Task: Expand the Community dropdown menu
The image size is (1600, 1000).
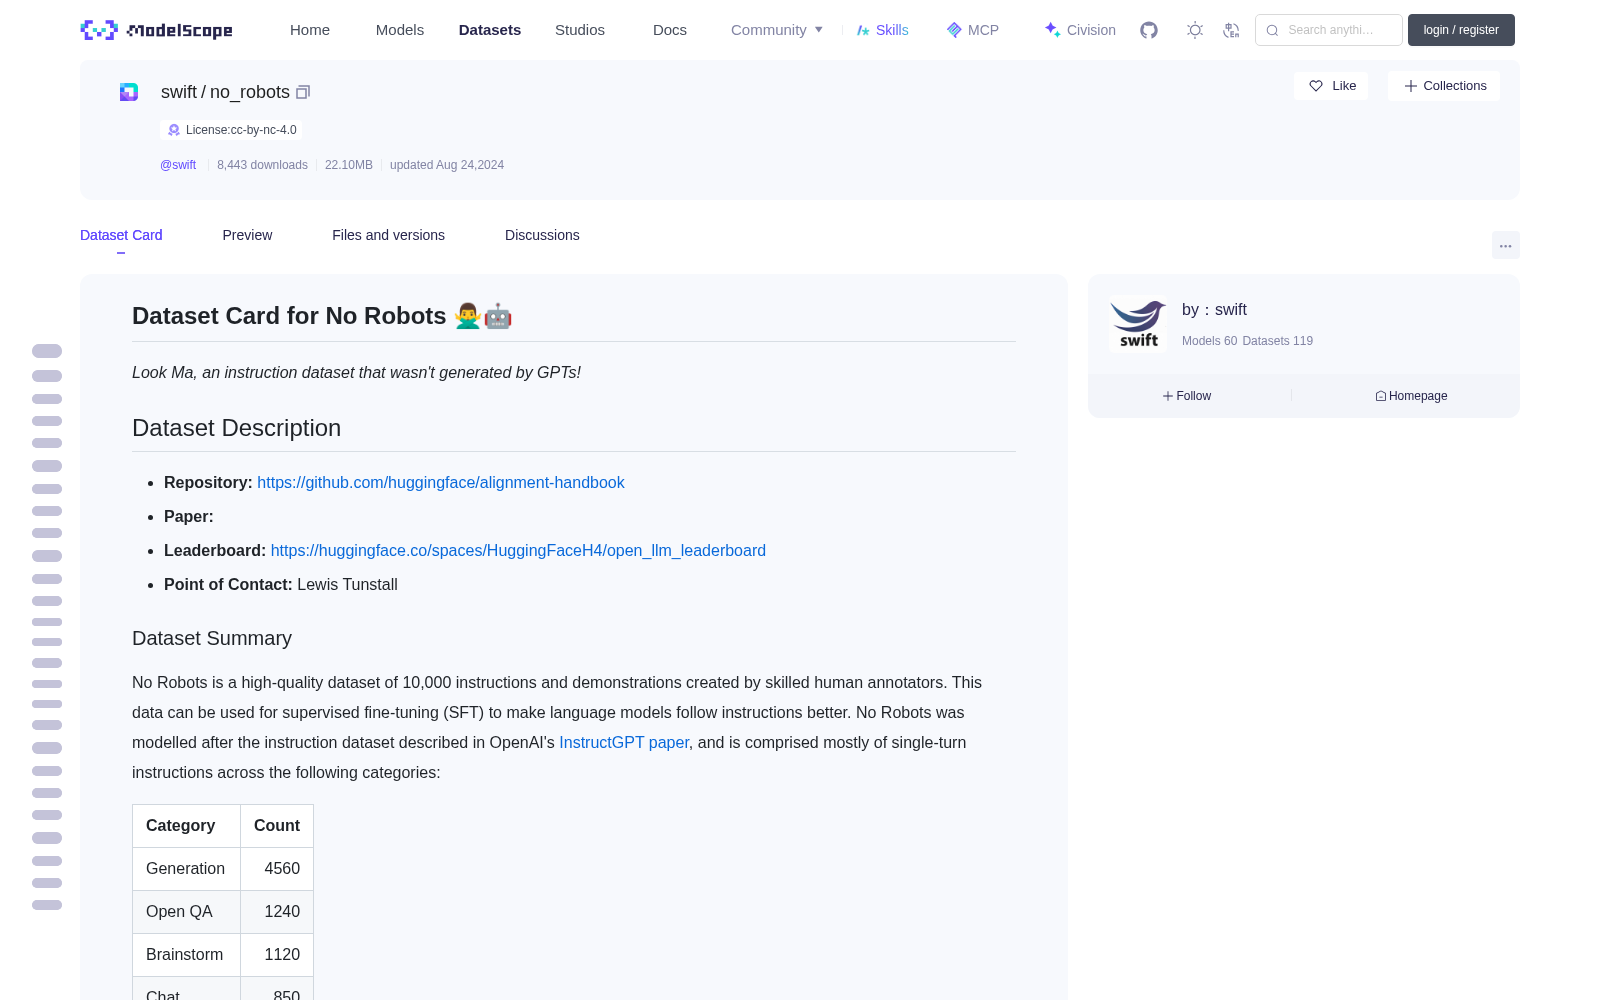Action: tap(777, 30)
